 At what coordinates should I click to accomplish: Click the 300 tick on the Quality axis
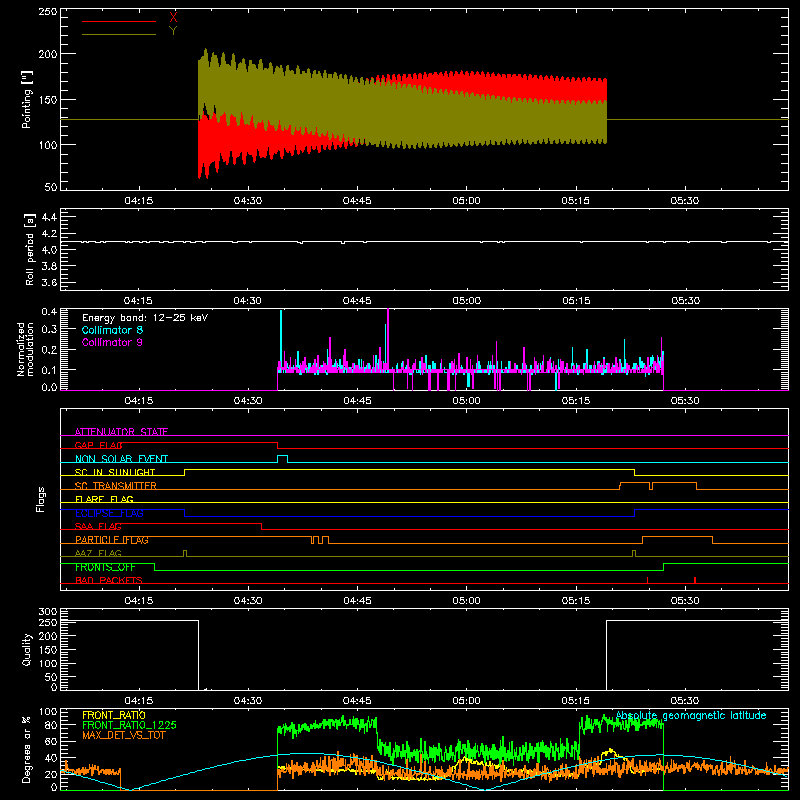click(x=48, y=611)
